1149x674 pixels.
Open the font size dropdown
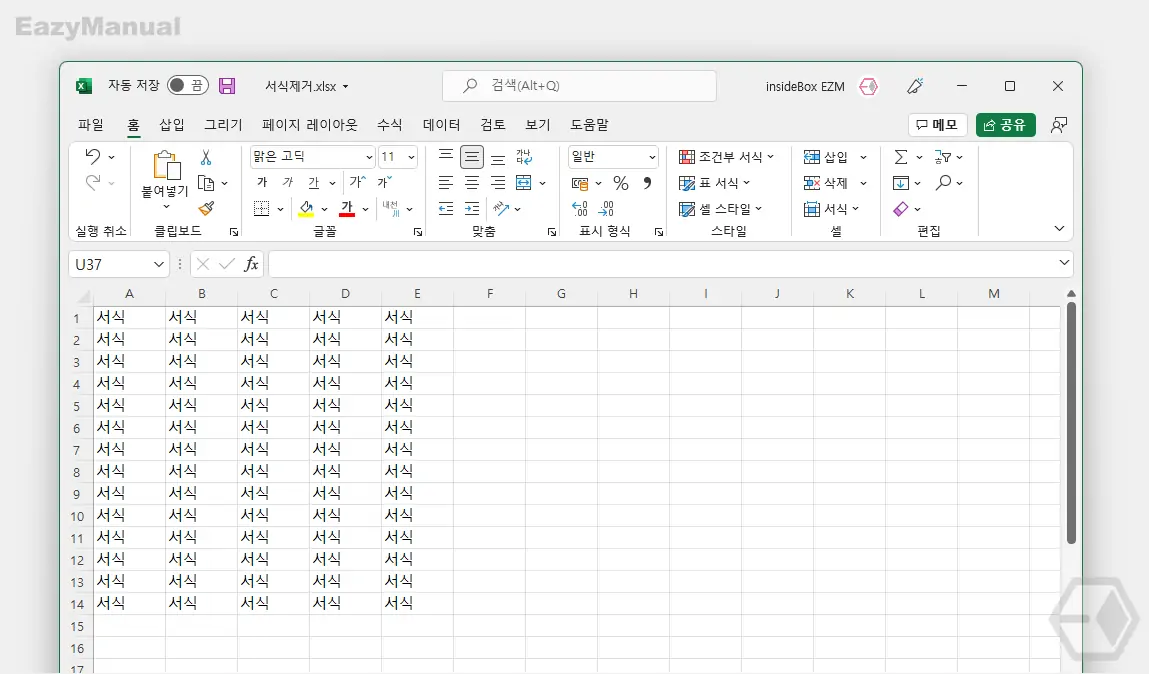(x=411, y=157)
